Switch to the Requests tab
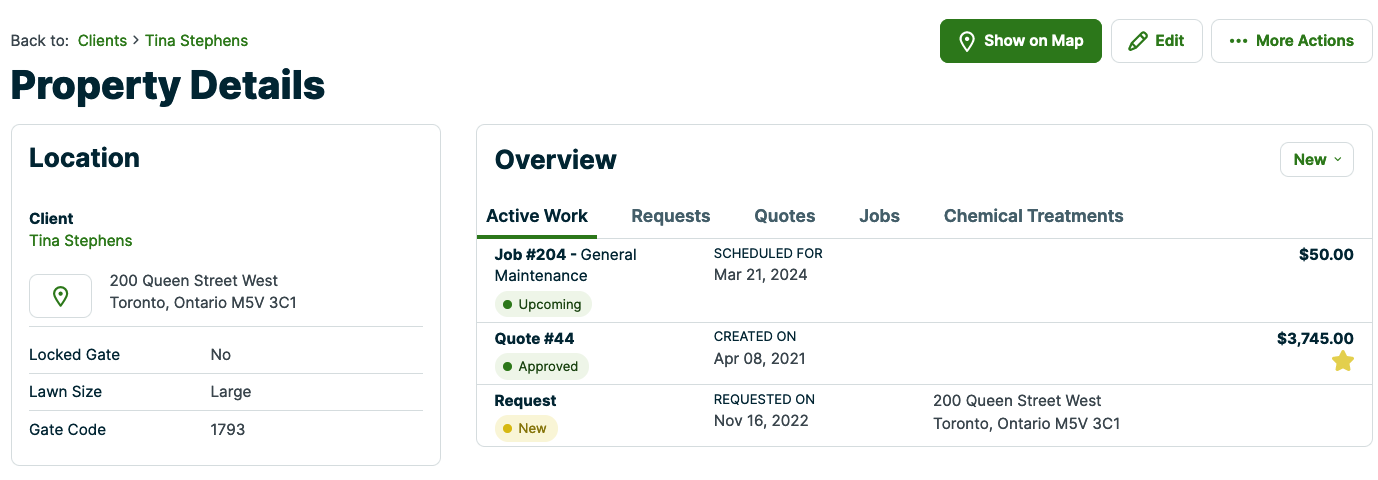Screen dimensions: 1378x480 (x=670, y=216)
